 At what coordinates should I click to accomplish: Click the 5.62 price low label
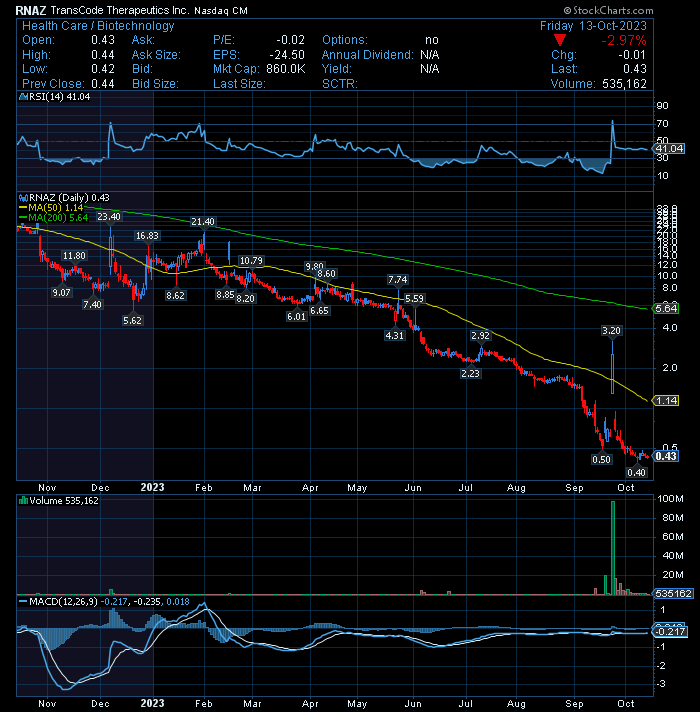tap(133, 320)
